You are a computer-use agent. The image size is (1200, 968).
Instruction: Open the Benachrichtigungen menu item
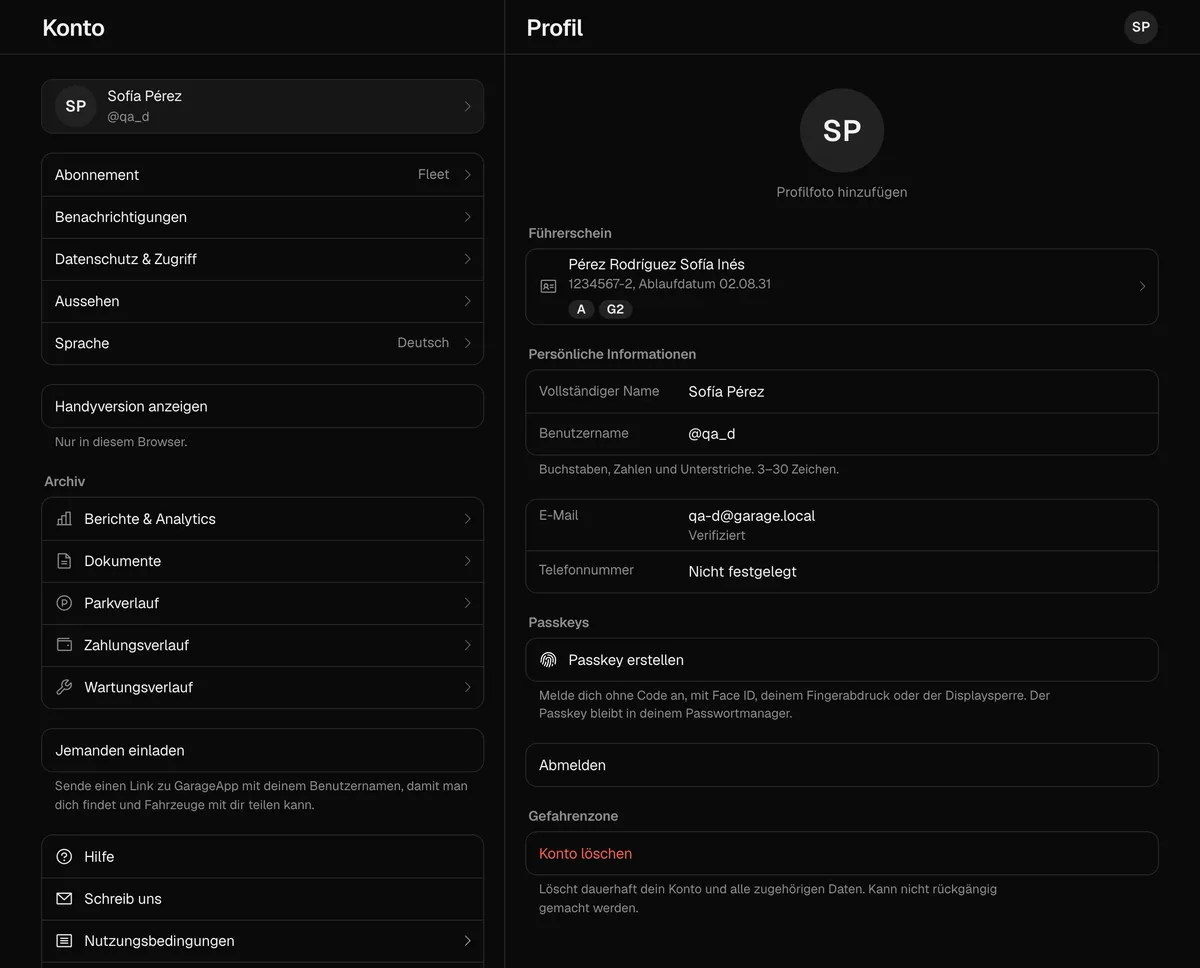pyautogui.click(x=262, y=217)
